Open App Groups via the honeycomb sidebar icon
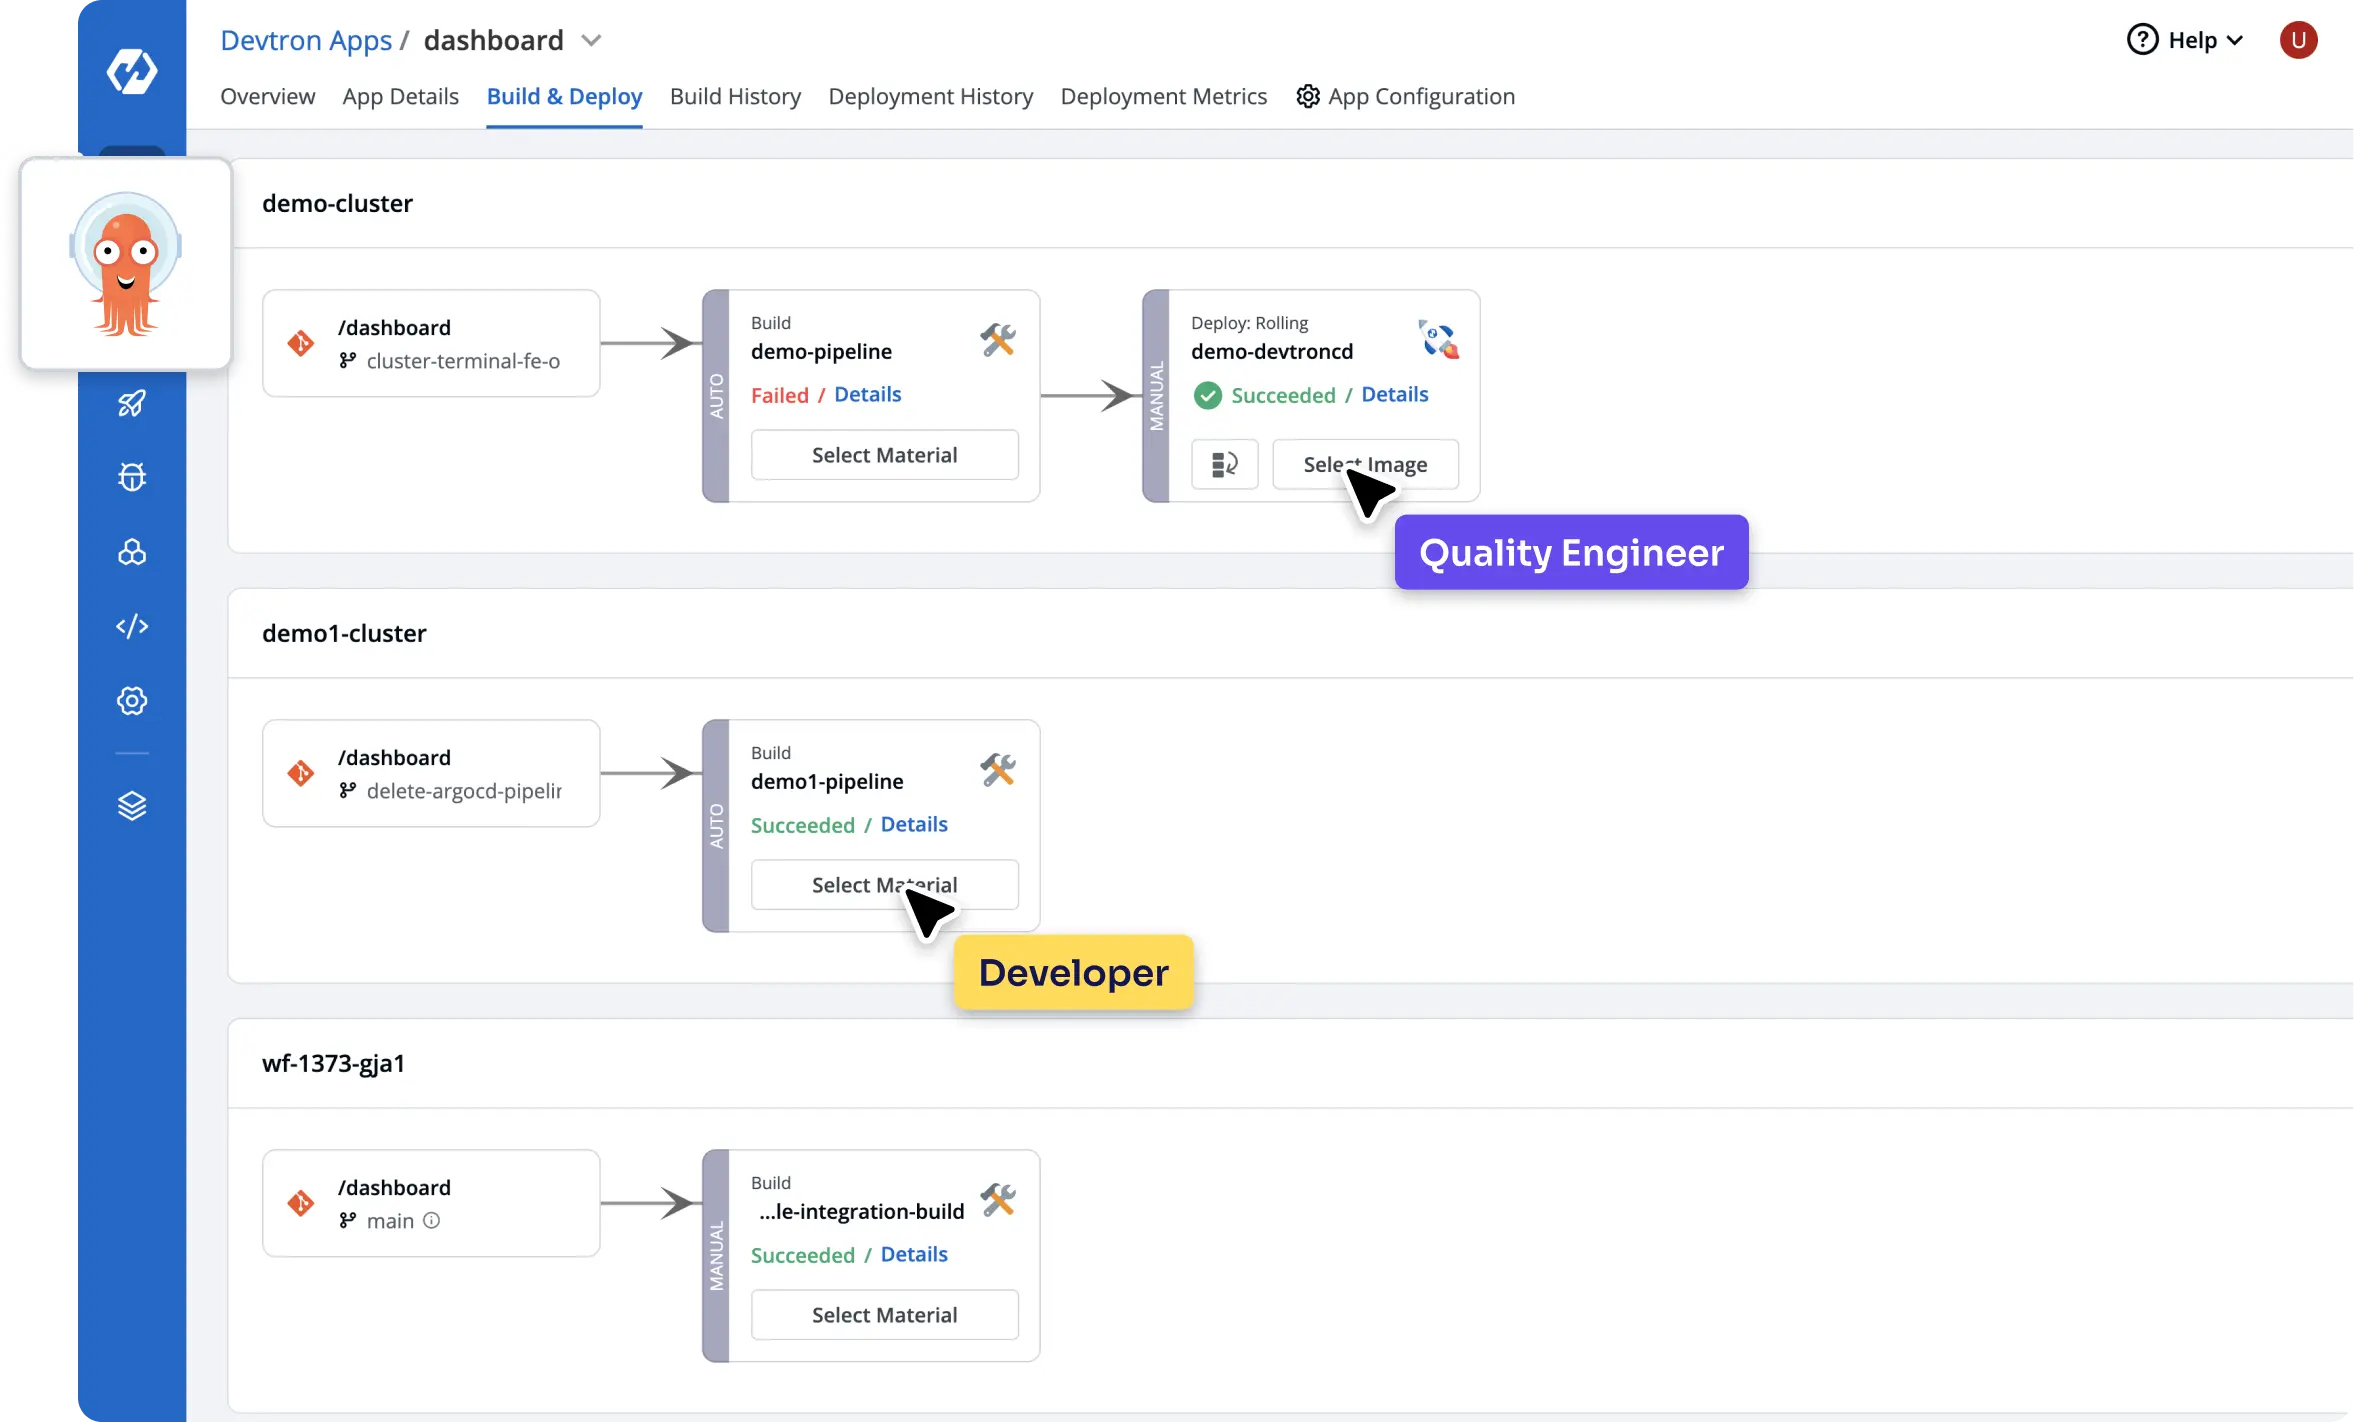The image size is (2354, 1422). (x=131, y=552)
